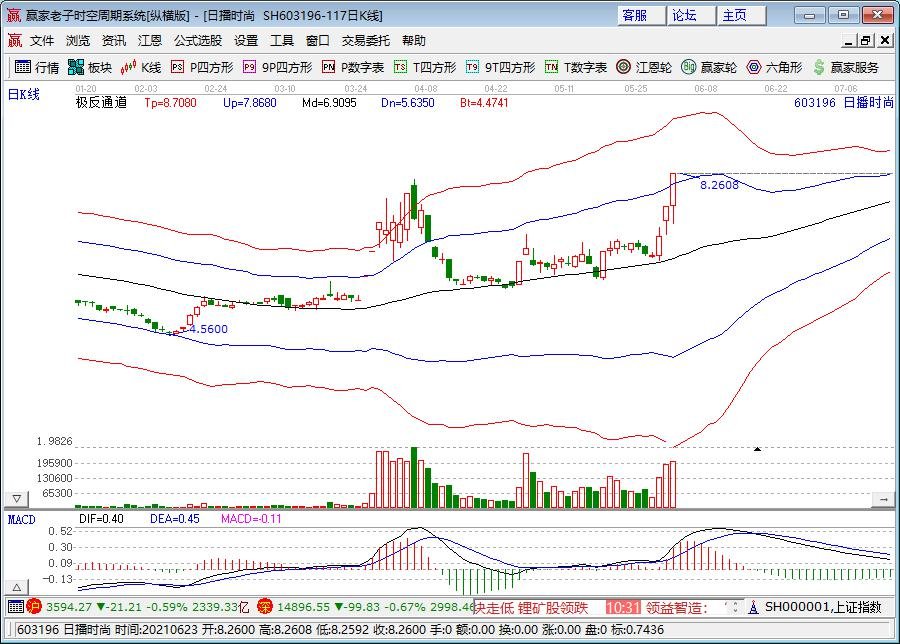Click the index icon beside SH000001
The height and width of the screenshot is (644, 900).
[x=754, y=607]
